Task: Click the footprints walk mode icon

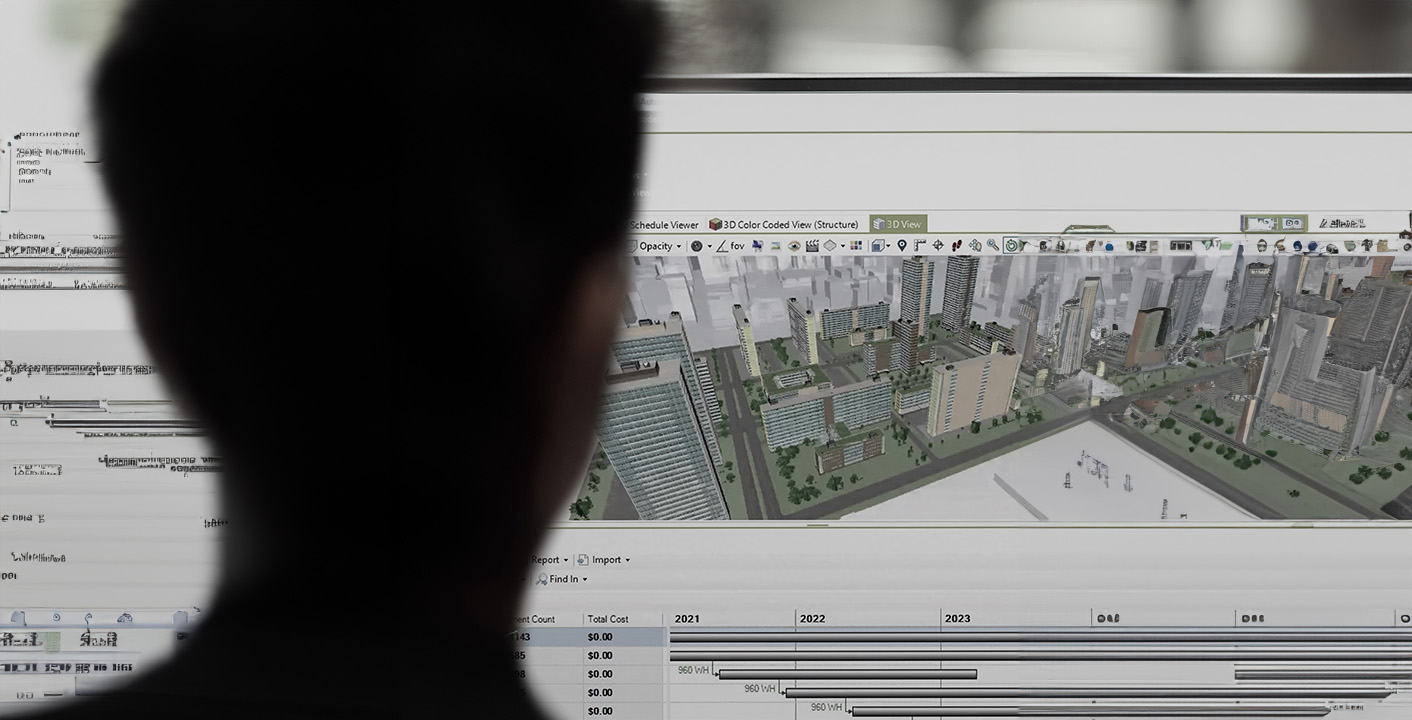Action: point(956,246)
